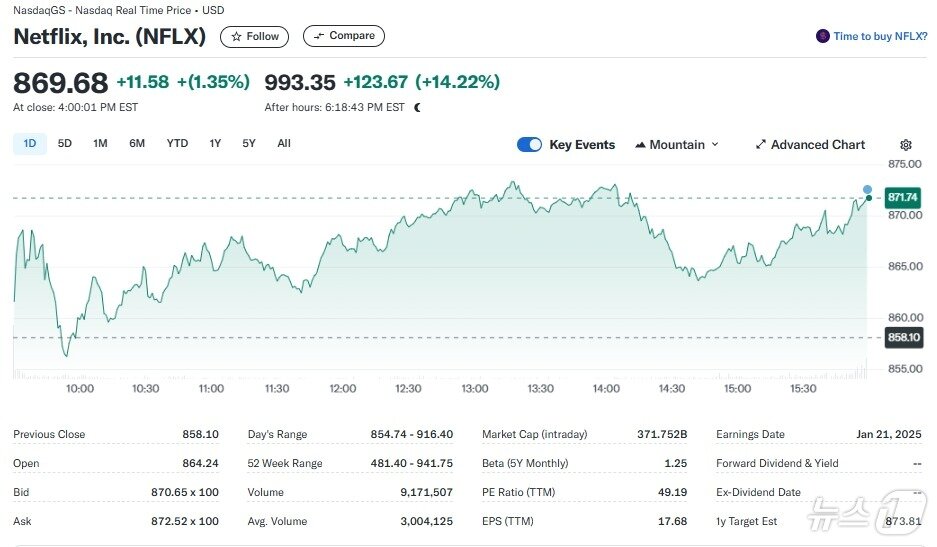Click the after-hours moon icon

418,107
